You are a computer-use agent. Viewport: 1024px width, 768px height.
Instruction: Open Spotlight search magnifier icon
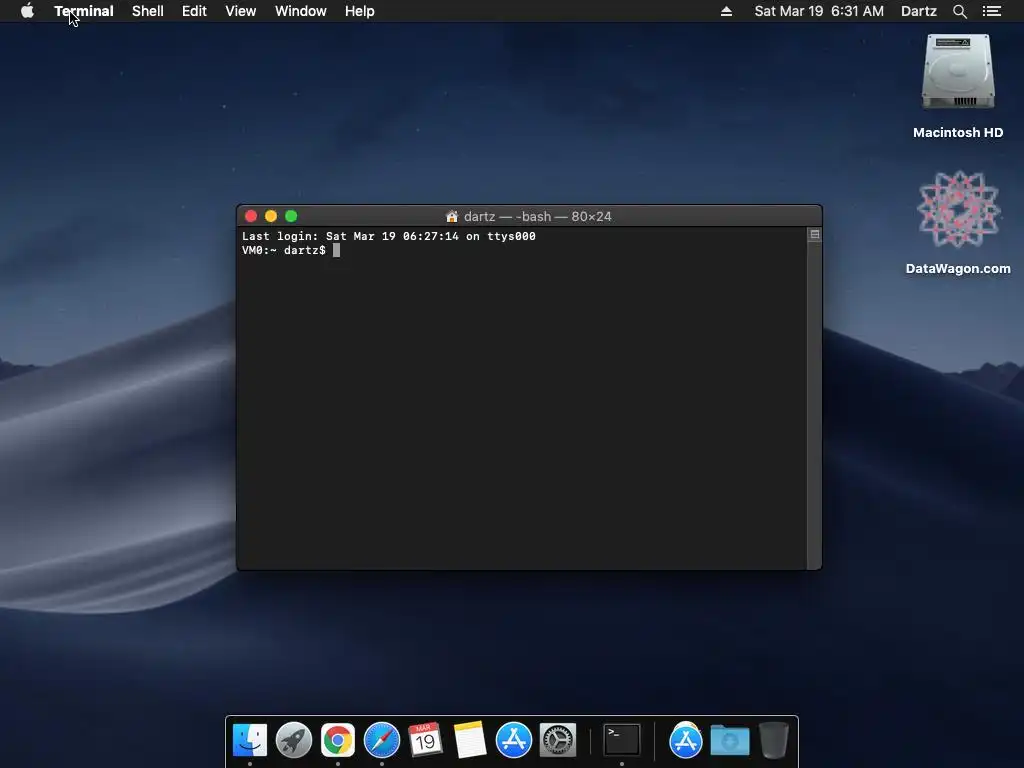click(x=959, y=11)
